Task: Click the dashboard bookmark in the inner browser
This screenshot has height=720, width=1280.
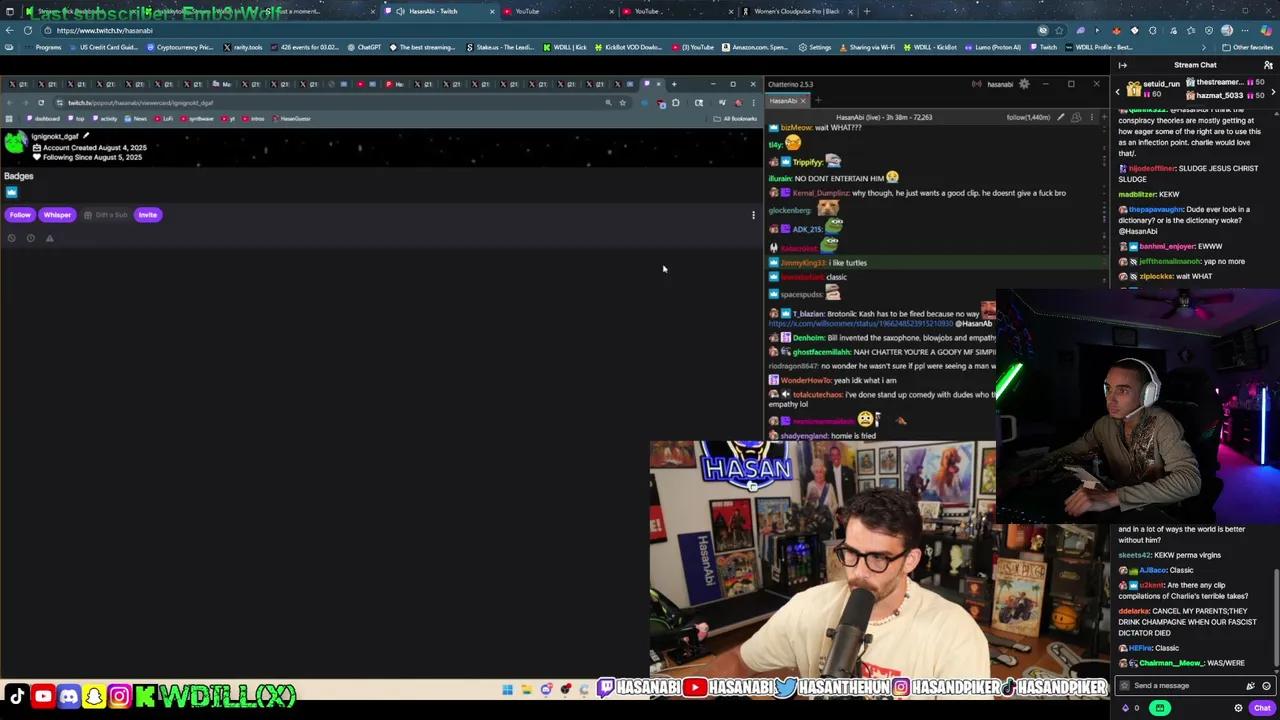Action: tap(44, 119)
